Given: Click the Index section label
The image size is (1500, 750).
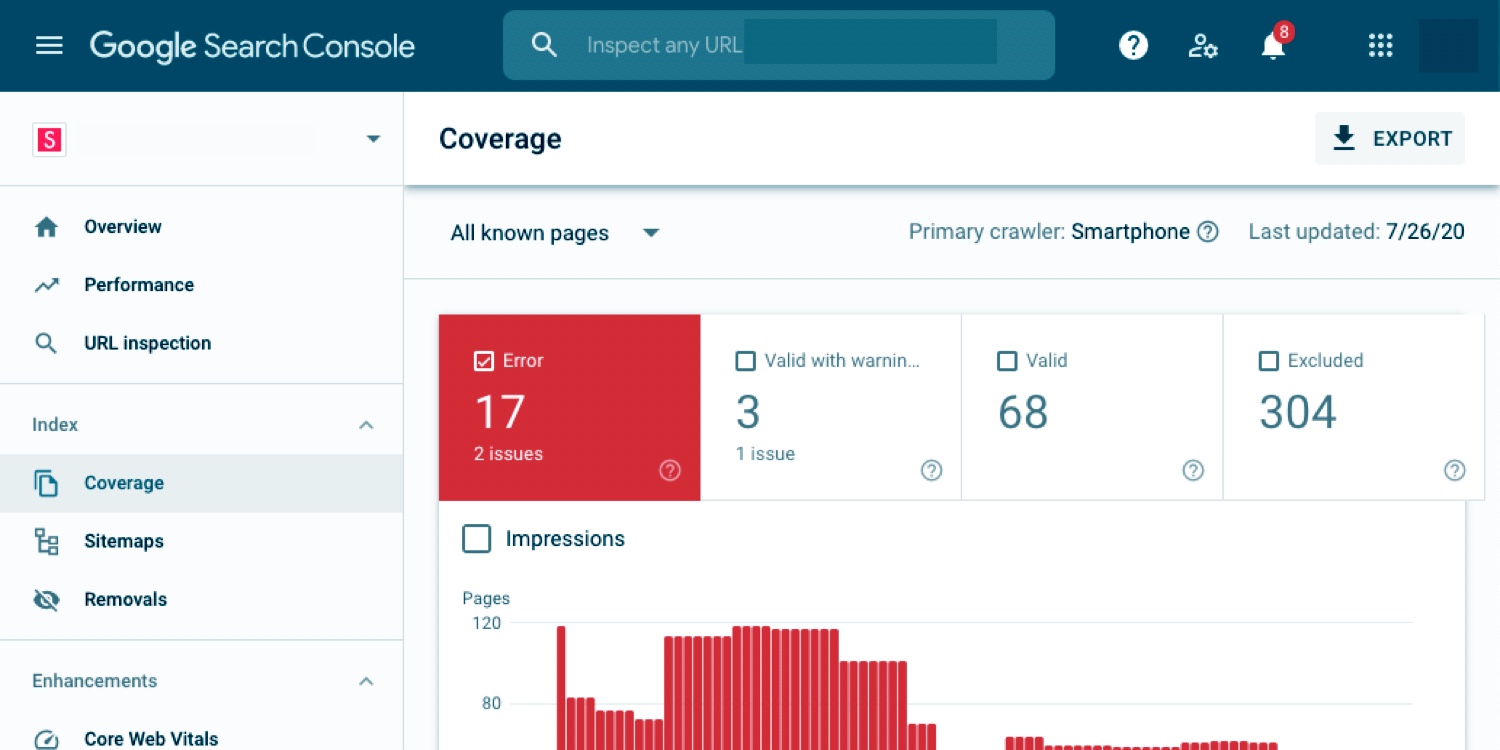Looking at the screenshot, I should 55,425.
